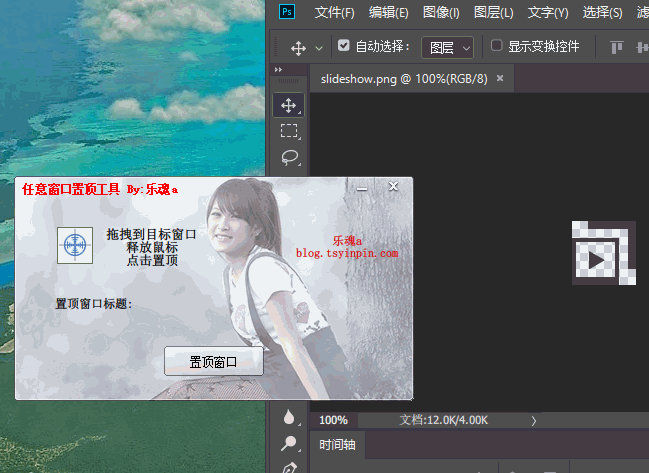The image size is (649, 473).
Task: Click the 100% zoom level field
Action: [333, 420]
